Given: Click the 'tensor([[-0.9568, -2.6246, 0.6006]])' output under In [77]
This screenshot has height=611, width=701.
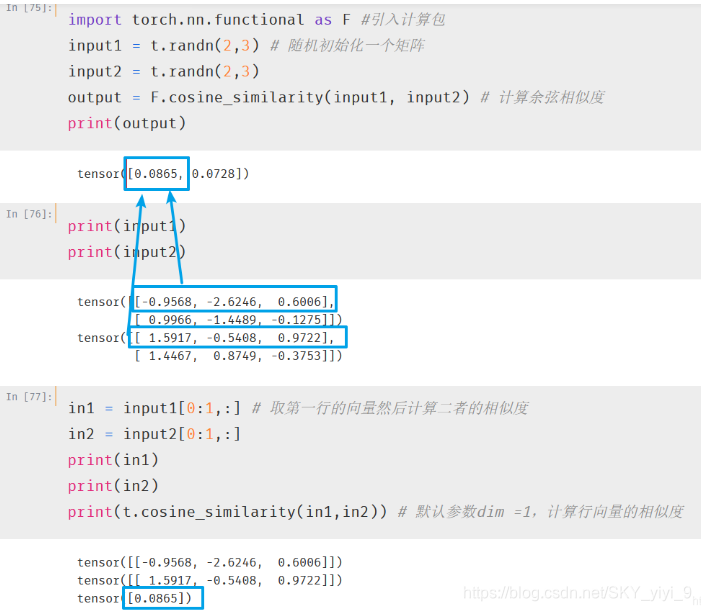Looking at the screenshot, I should pyautogui.click(x=209, y=562).
